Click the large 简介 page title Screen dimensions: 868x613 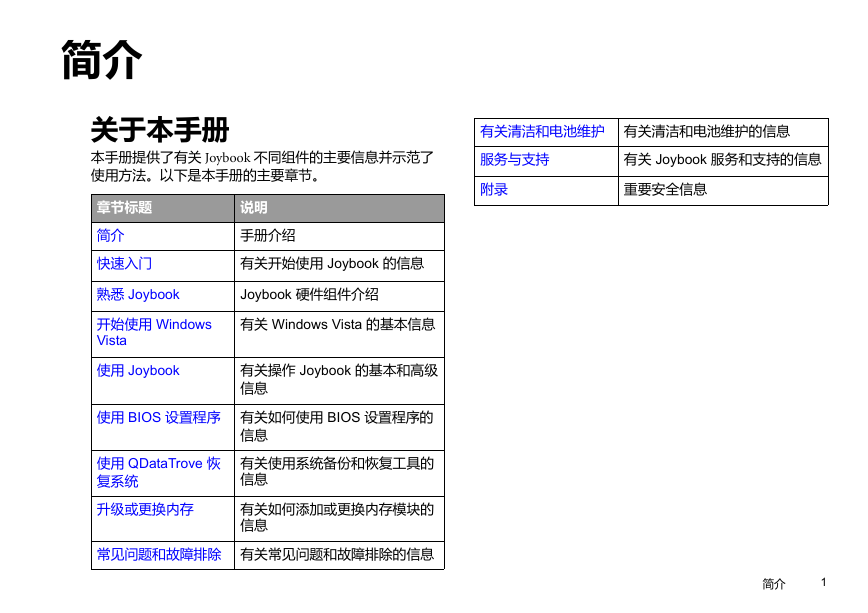click(x=101, y=60)
